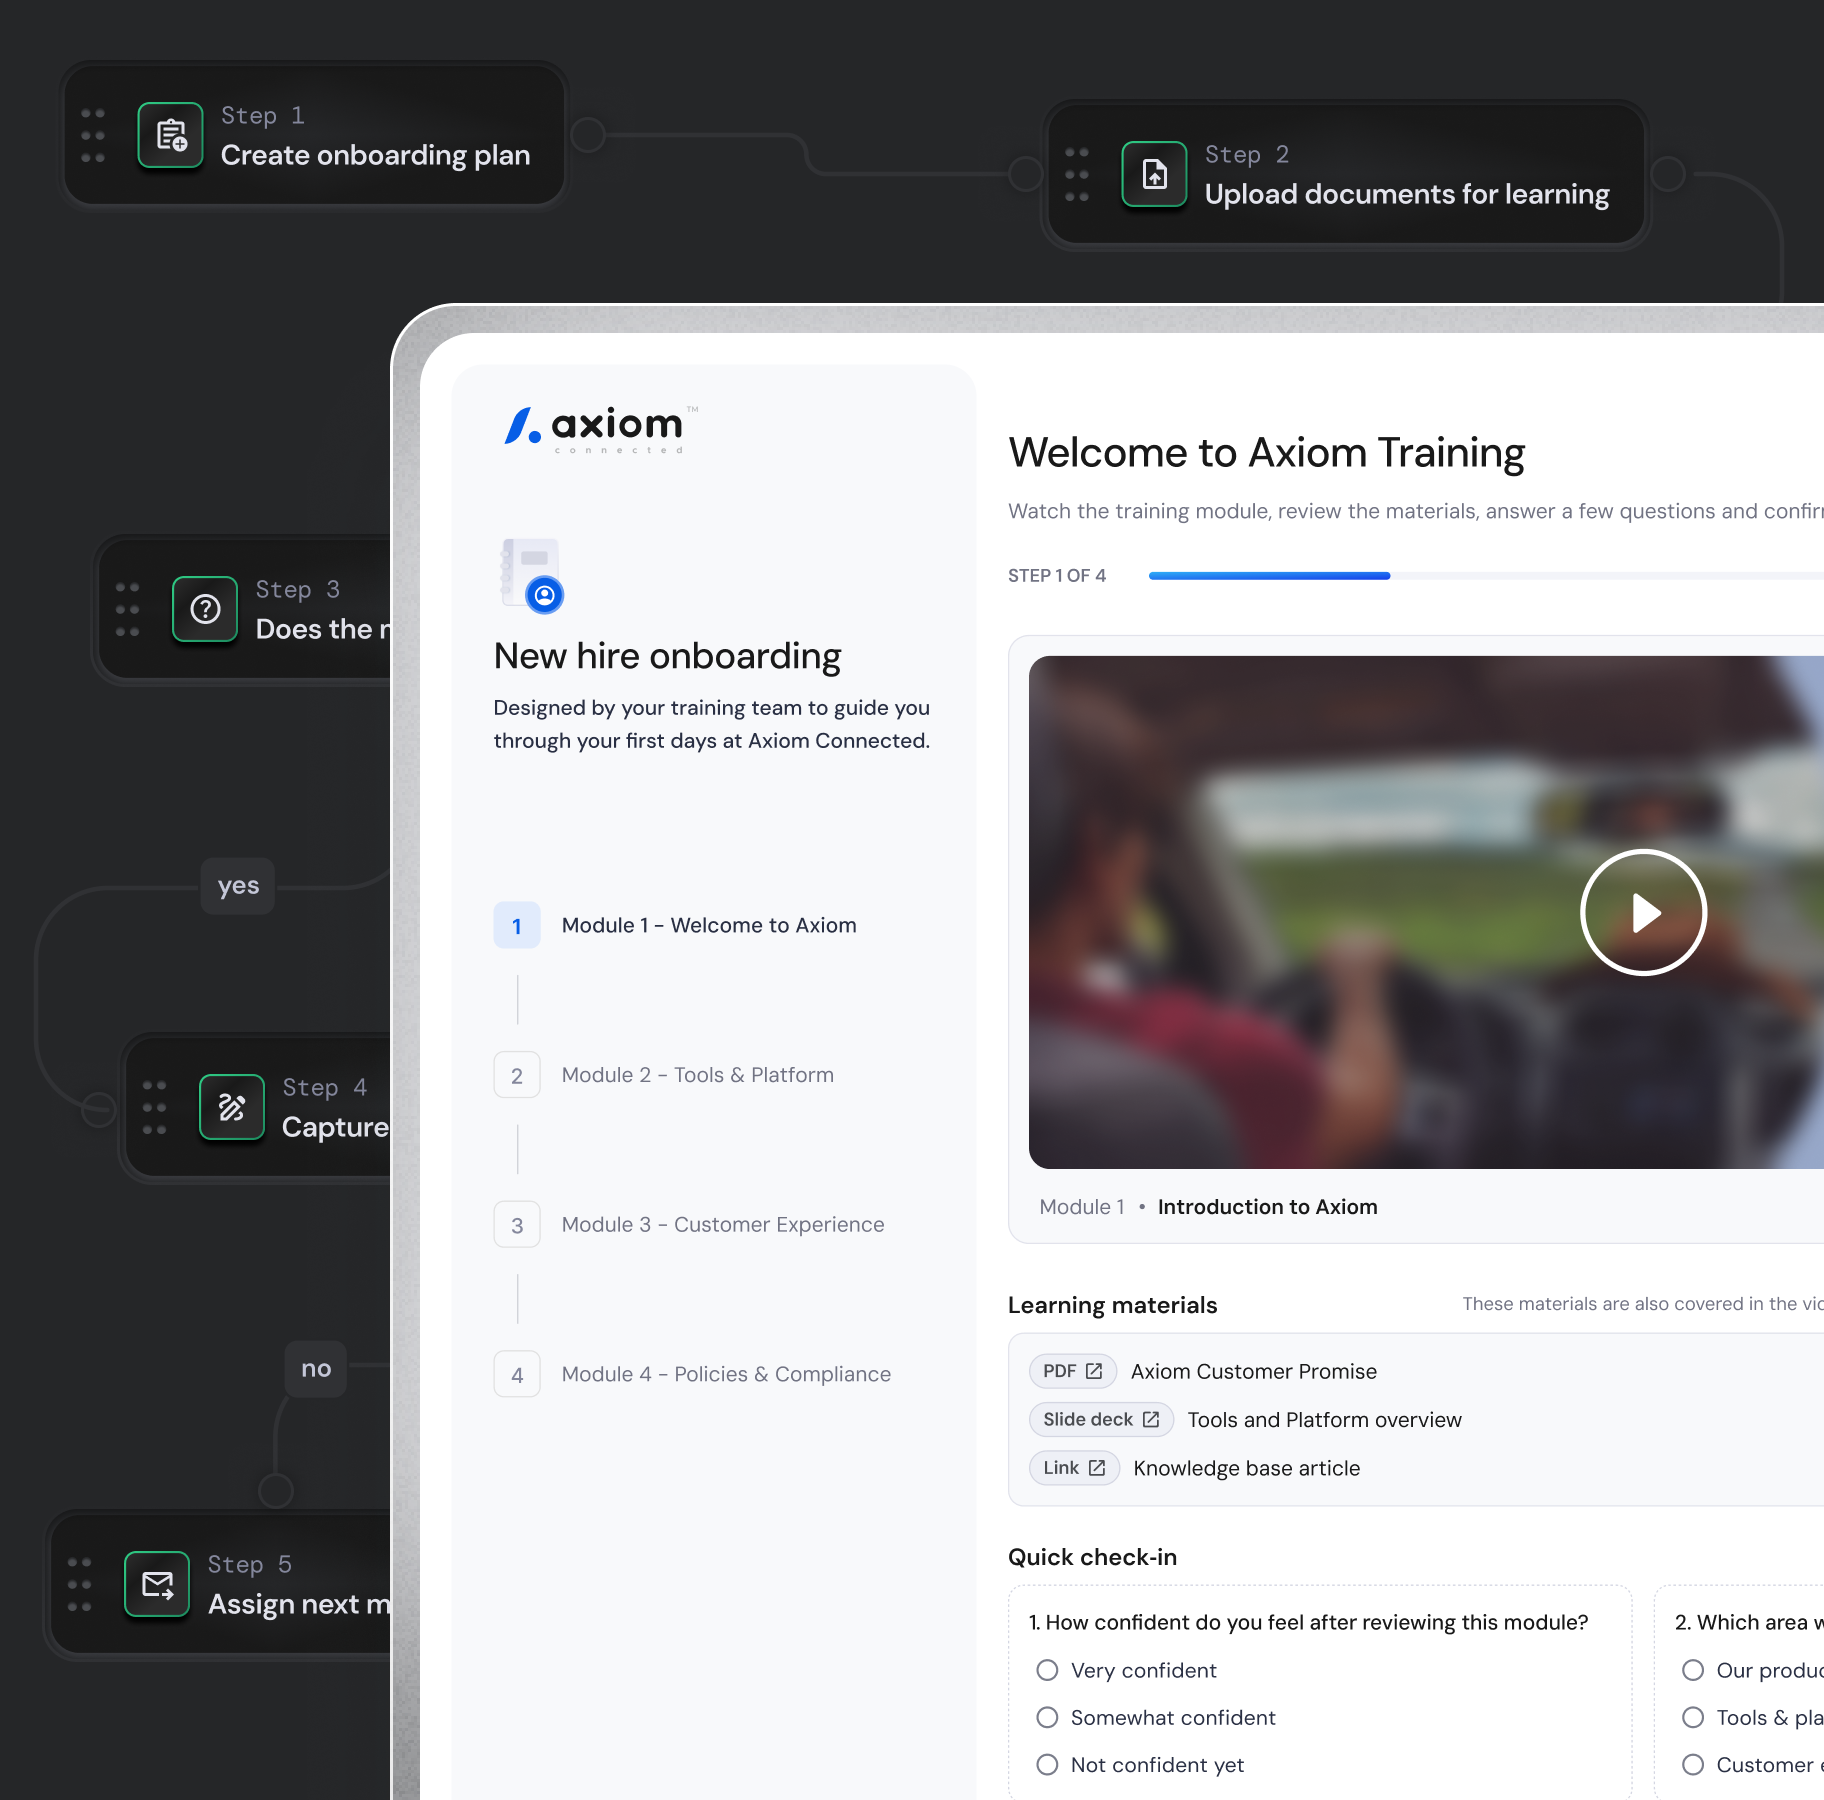This screenshot has height=1800, width=1824.
Task: Select the Tools & pla... radio option
Action: 1693,1717
